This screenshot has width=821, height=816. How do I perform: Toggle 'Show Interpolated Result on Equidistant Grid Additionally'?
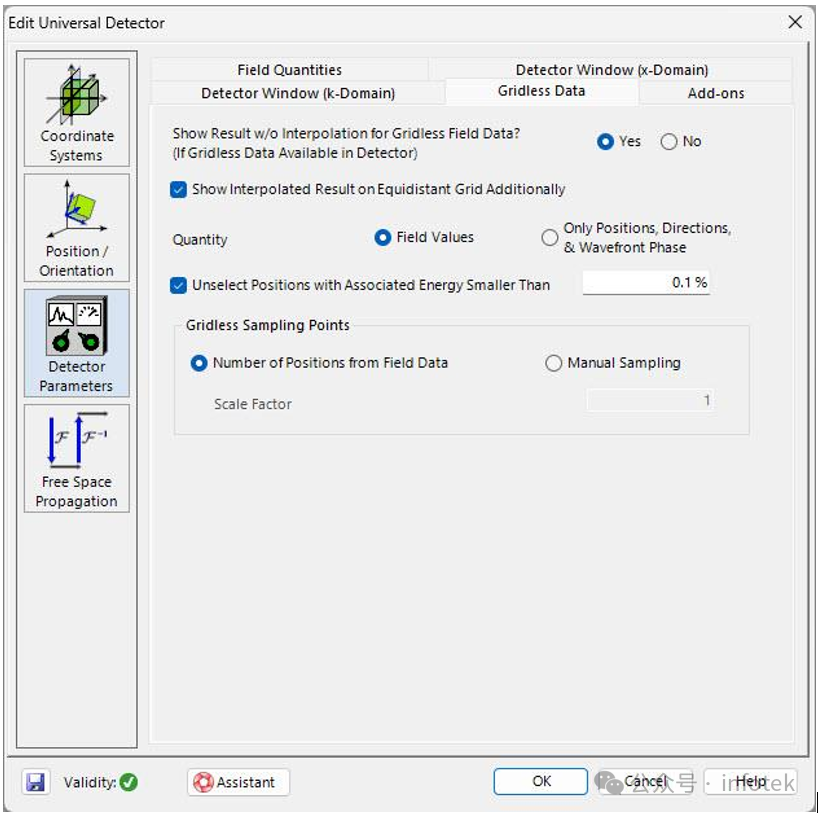click(179, 188)
